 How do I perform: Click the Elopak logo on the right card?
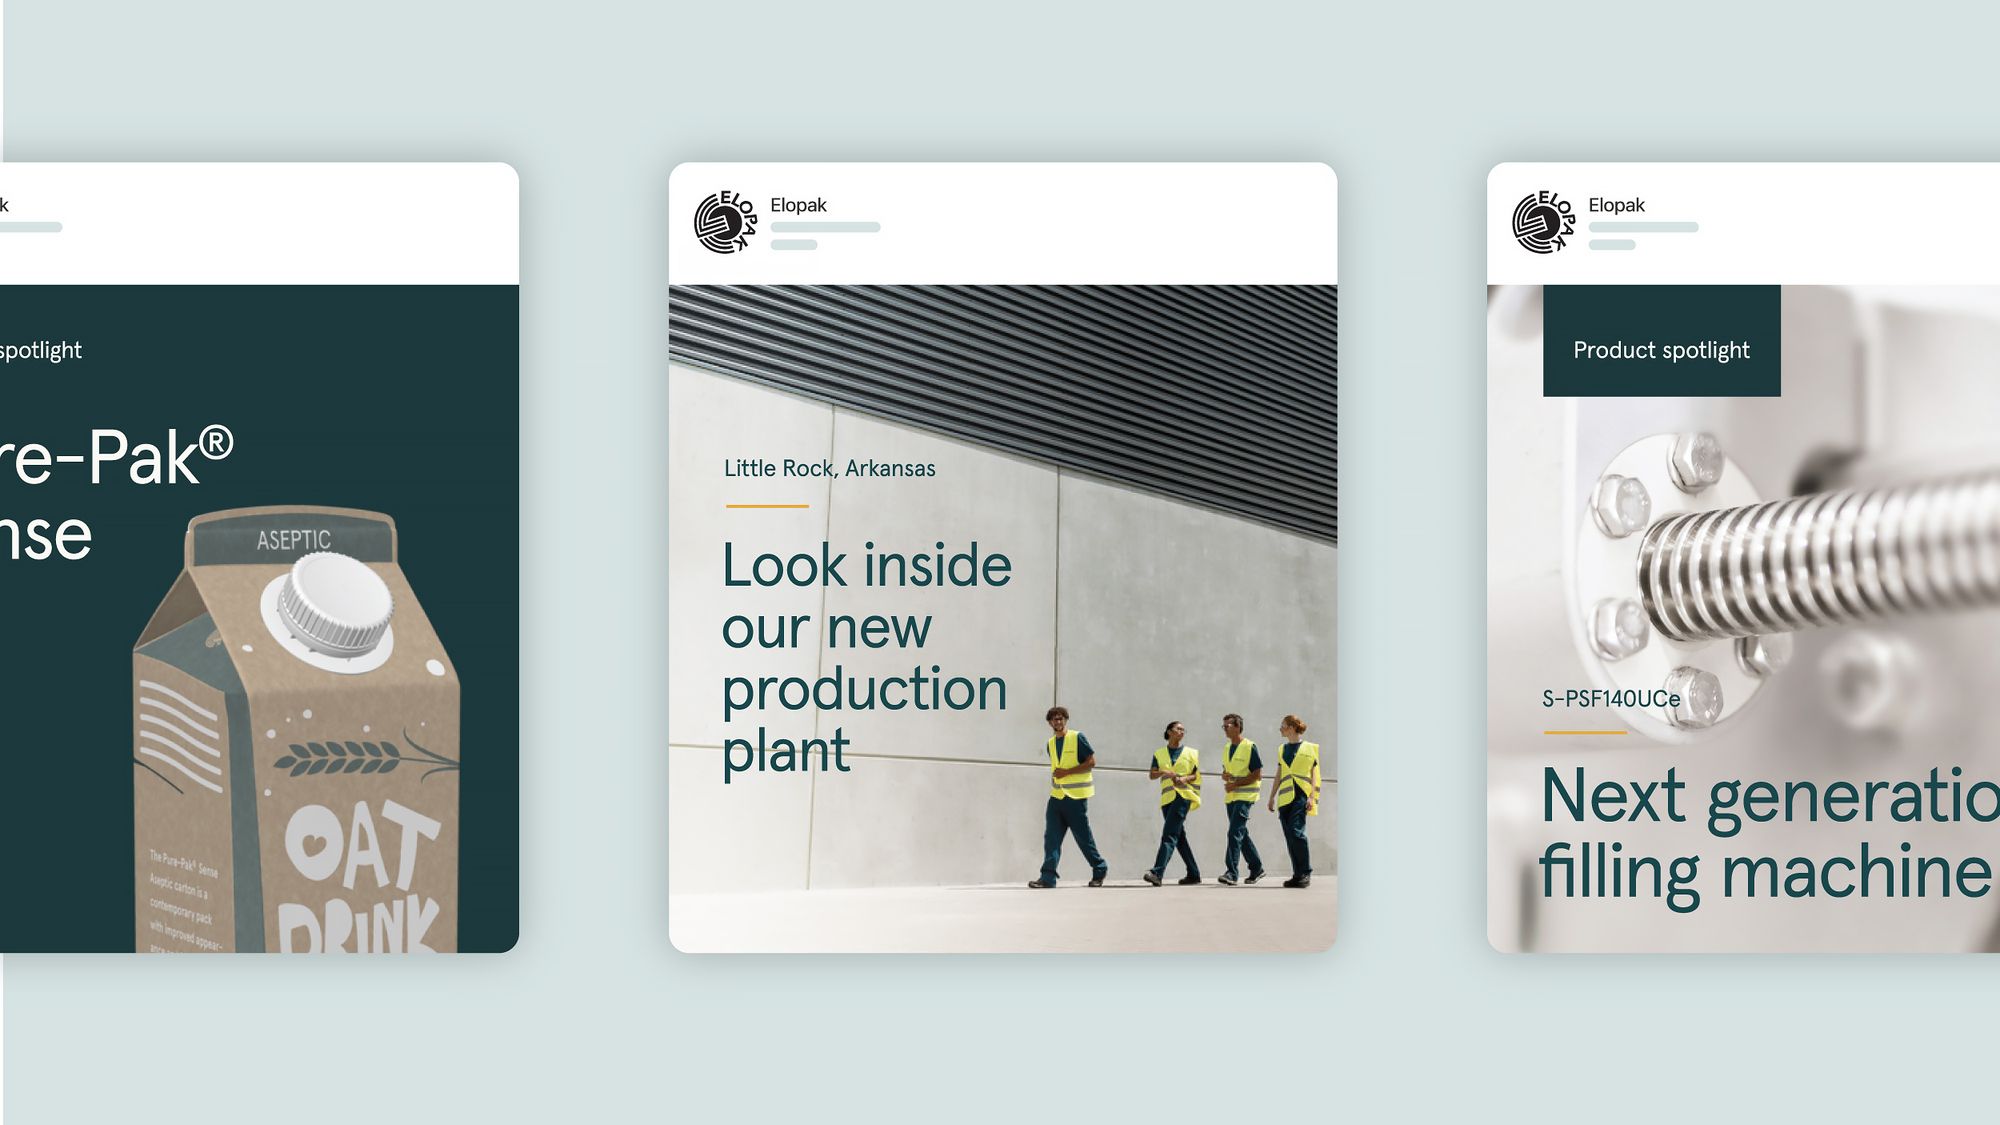pyautogui.click(x=1543, y=222)
